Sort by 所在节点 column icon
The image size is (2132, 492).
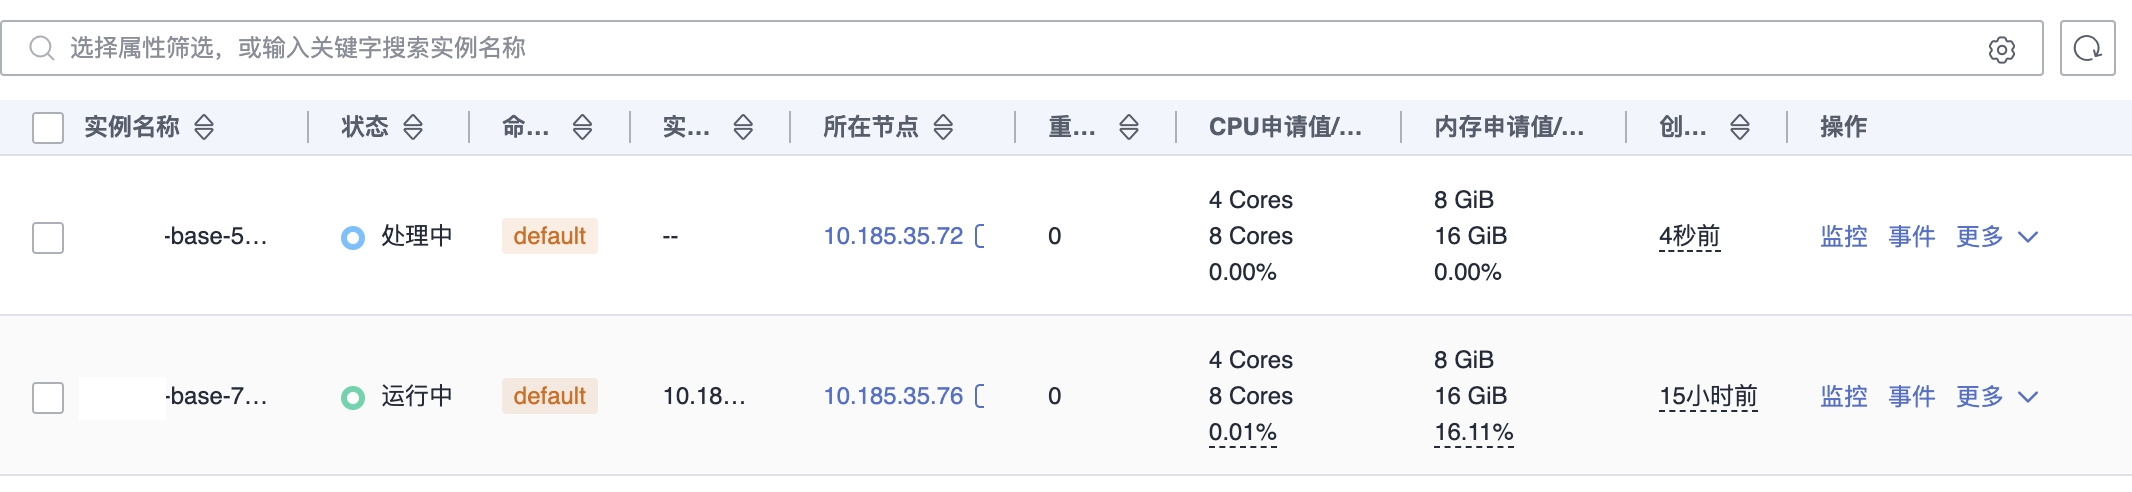click(943, 127)
